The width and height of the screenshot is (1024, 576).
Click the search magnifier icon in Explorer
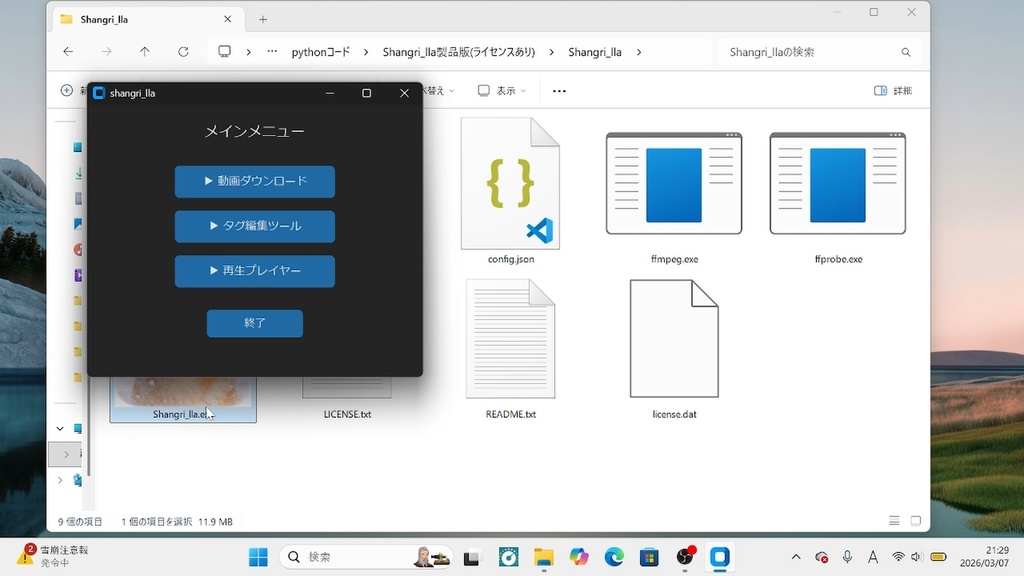pyautogui.click(x=906, y=52)
